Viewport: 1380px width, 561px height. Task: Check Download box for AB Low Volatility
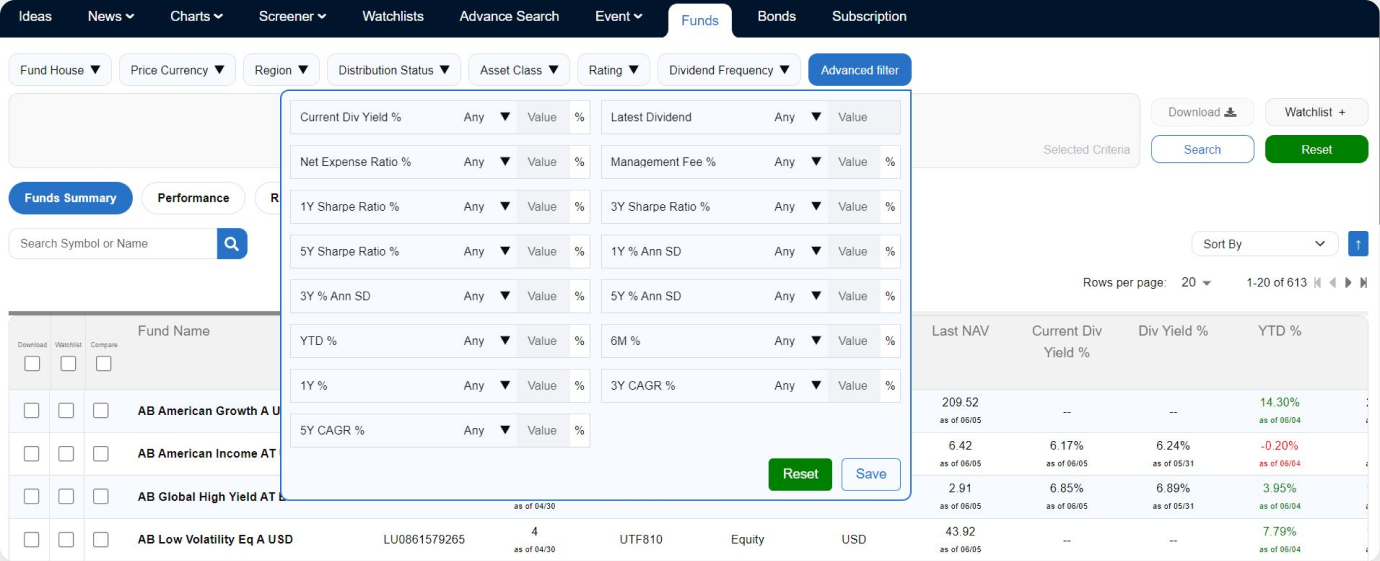tap(32, 539)
